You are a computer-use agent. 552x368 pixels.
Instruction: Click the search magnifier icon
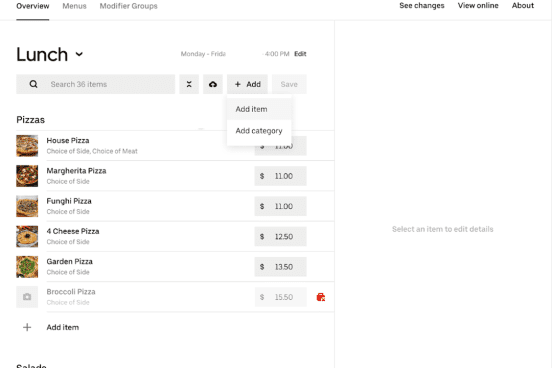pyautogui.click(x=33, y=84)
